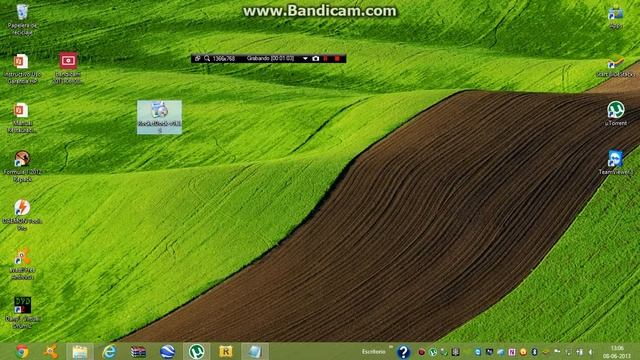
Task: Click the Bandicam window-target icon
Action: click(197, 58)
